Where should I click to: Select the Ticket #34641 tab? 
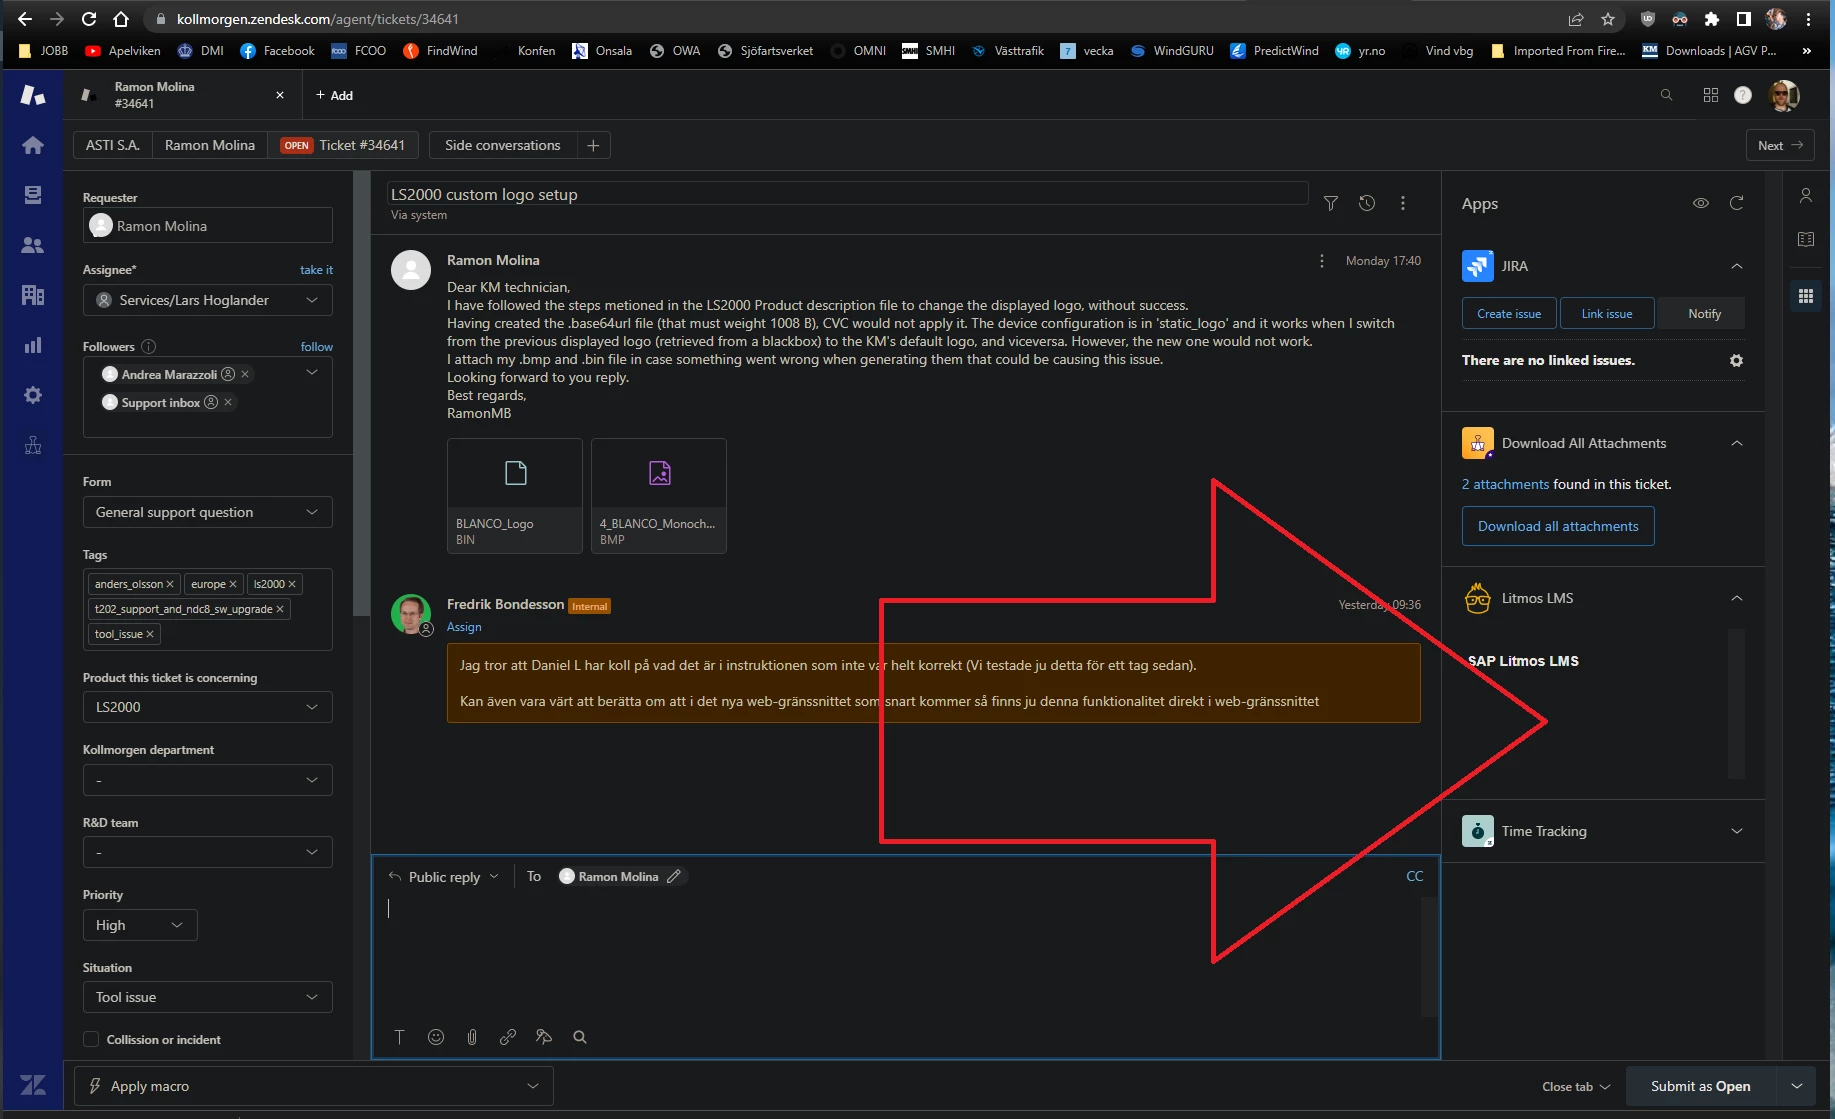point(343,145)
